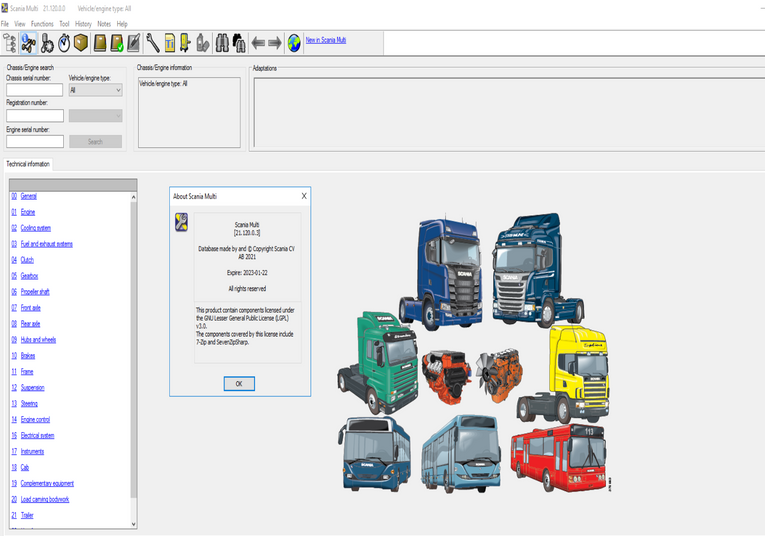765x536 pixels.
Task: Select the wrench tool icon
Action: pyautogui.click(x=152, y=42)
